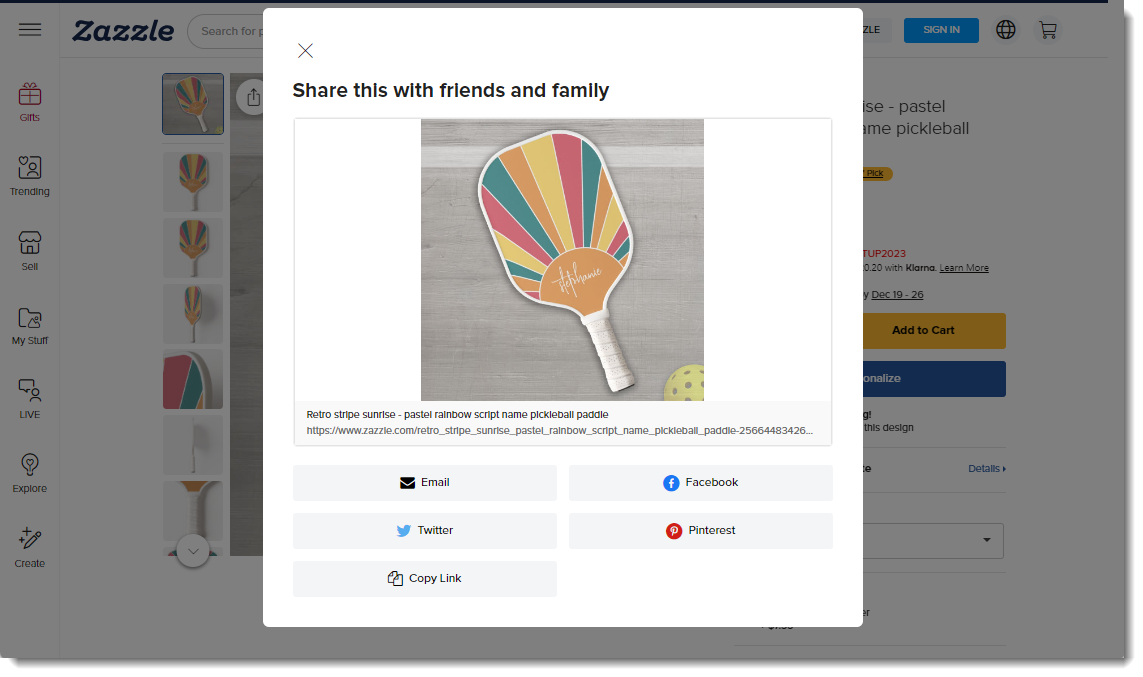1143x677 pixels.
Task: Open the Sell sidebar section
Action: tap(30, 250)
